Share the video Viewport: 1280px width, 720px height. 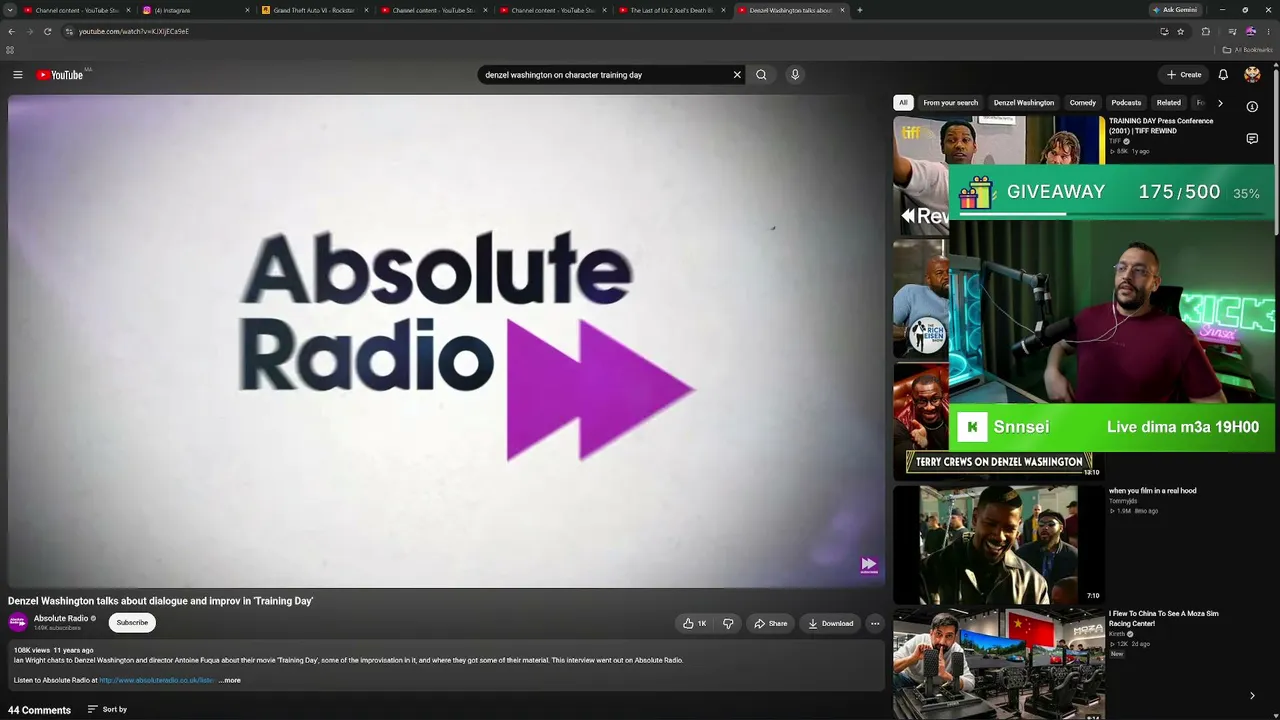point(770,623)
